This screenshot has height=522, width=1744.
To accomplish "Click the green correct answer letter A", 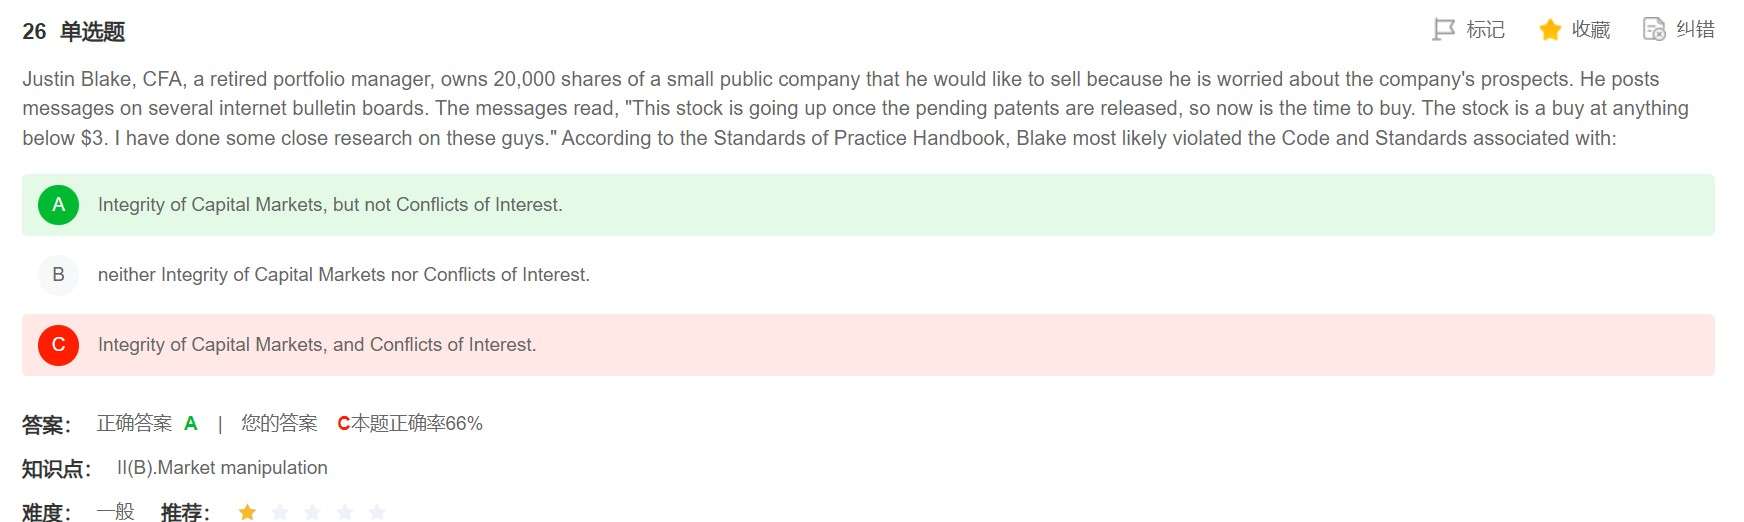I will (x=191, y=424).
